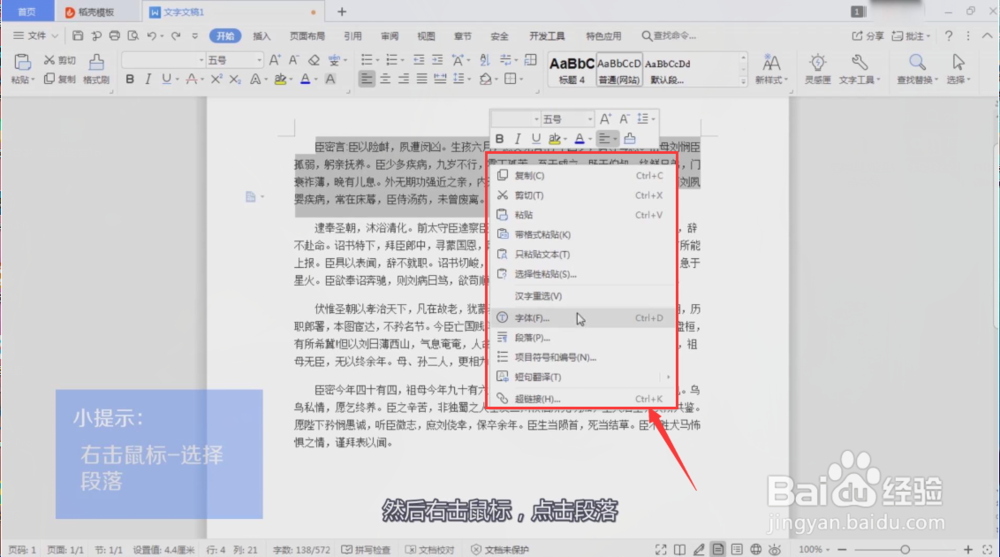Click the Save icon in quick access bar
This screenshot has width=1000, height=557.
[x=77, y=36]
